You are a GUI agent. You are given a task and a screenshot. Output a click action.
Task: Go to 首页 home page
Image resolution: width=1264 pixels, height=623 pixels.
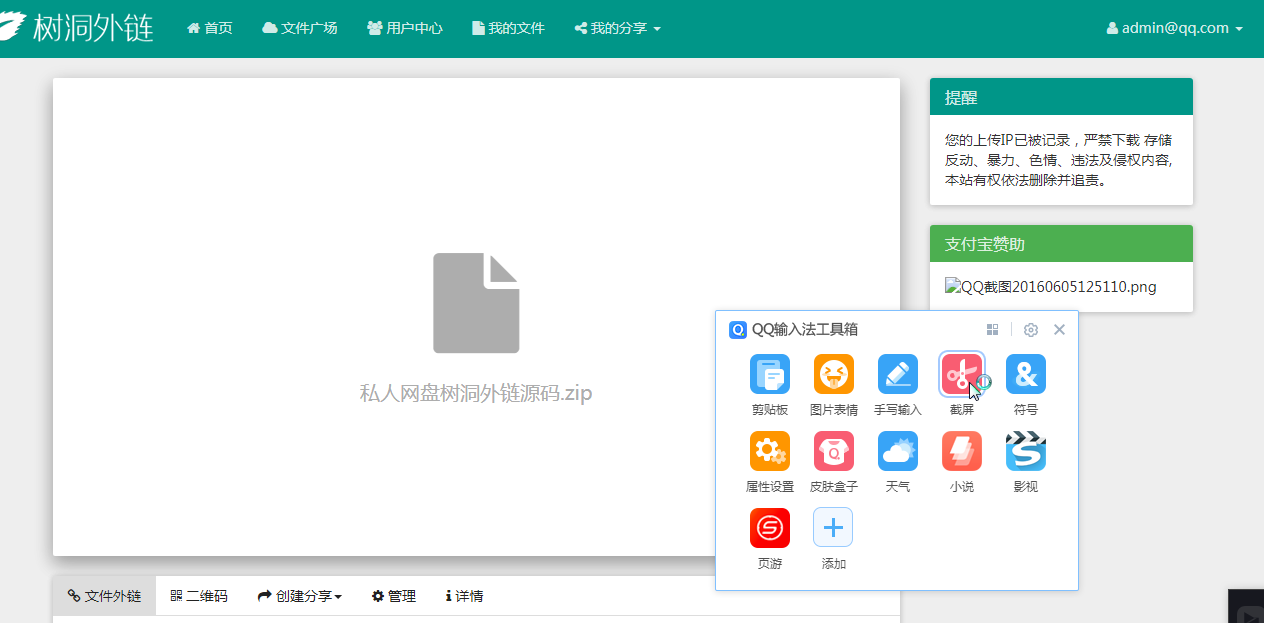click(x=210, y=28)
